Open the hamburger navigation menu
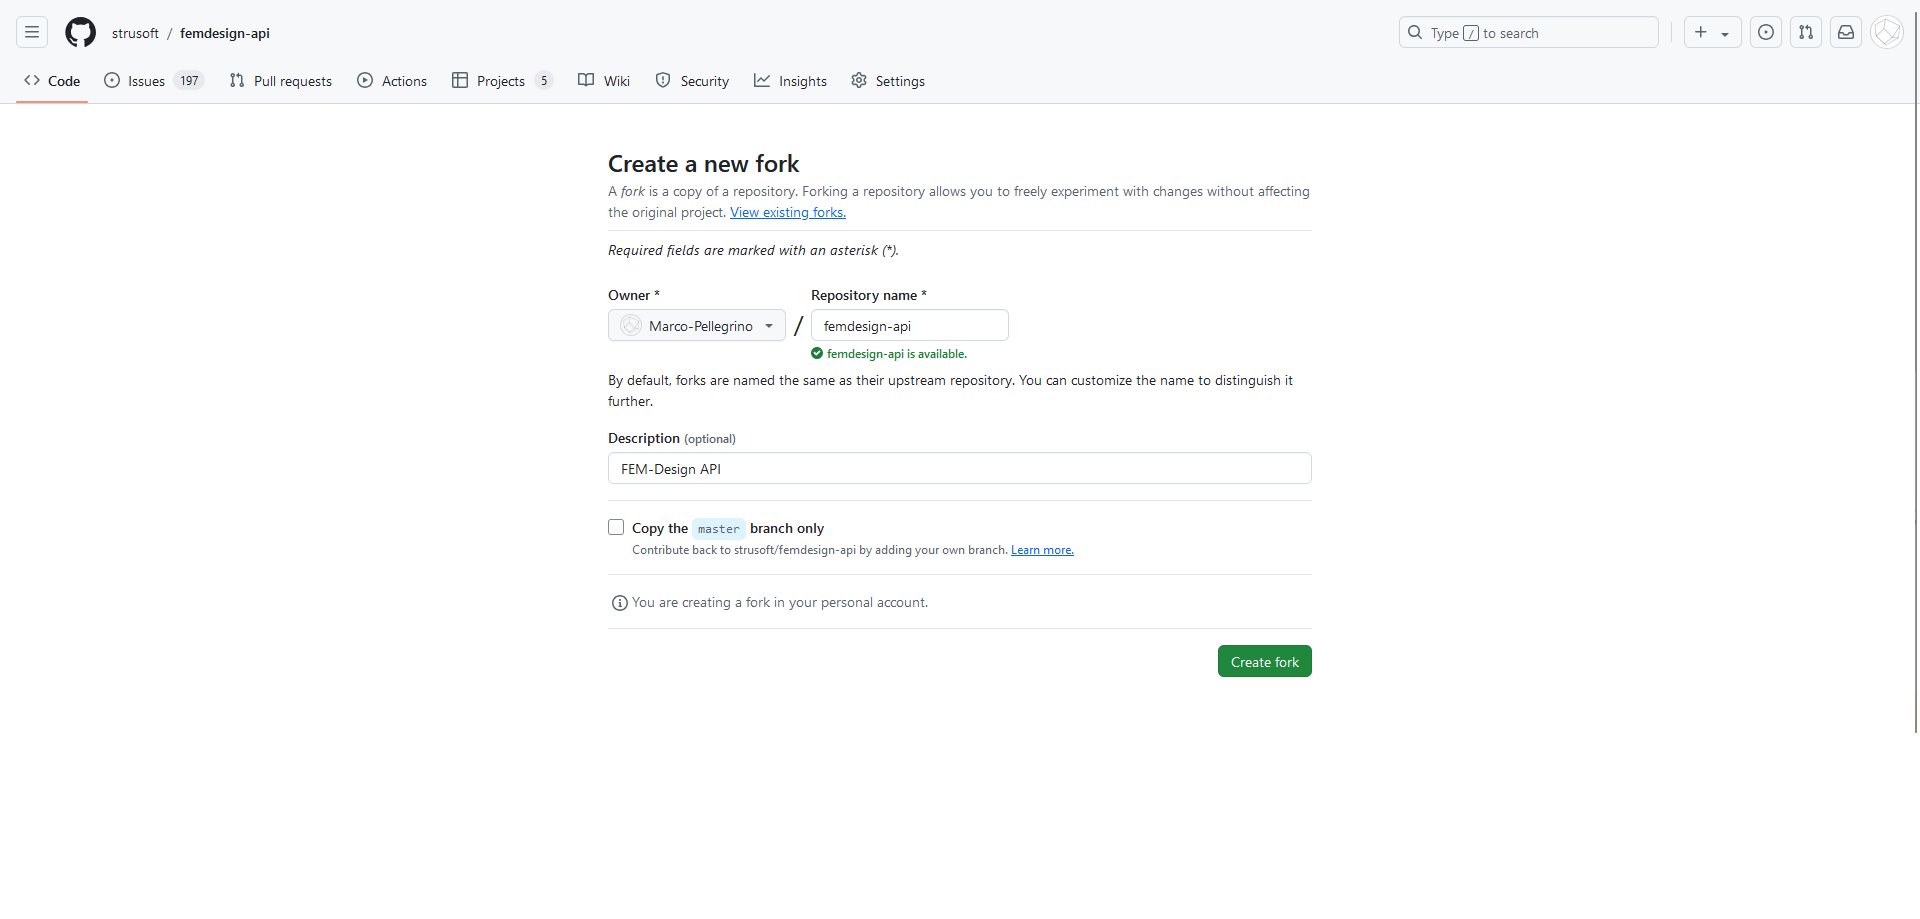 coord(32,33)
